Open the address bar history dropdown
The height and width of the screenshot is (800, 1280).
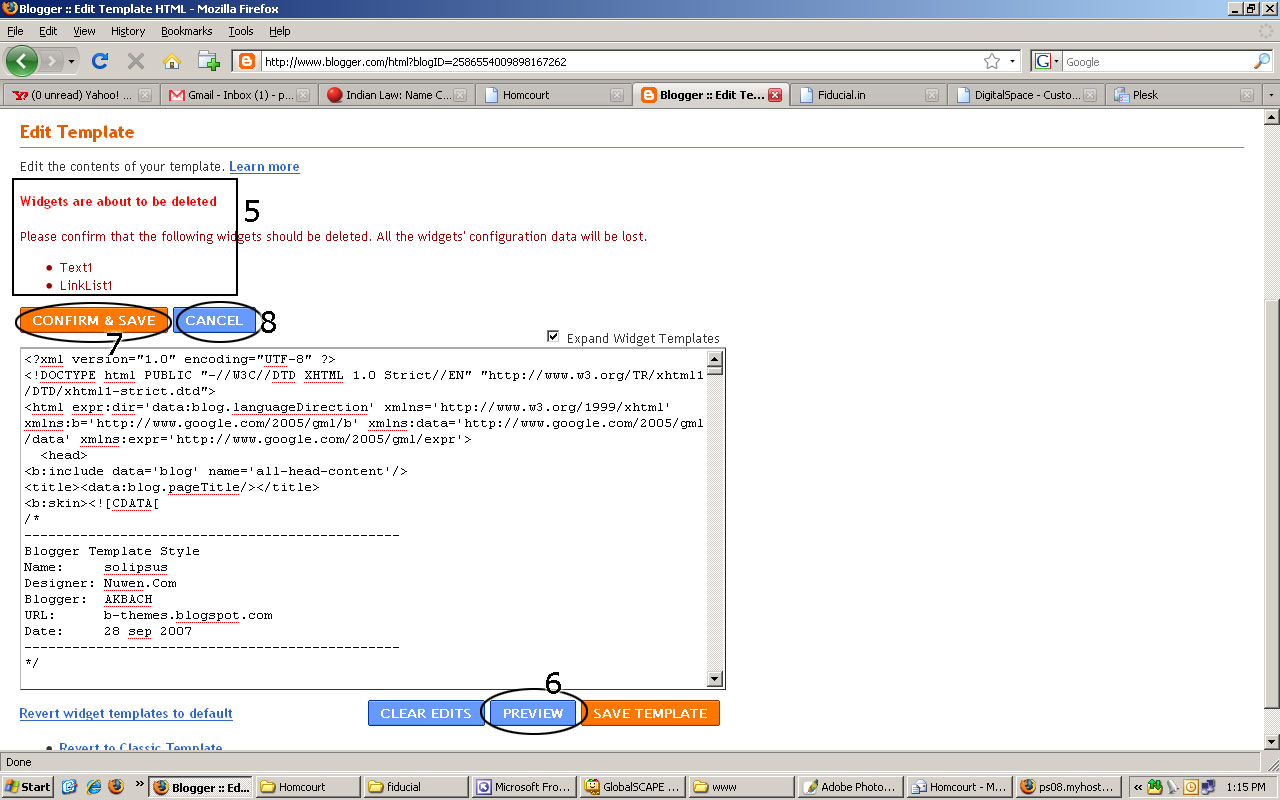pos(1012,61)
